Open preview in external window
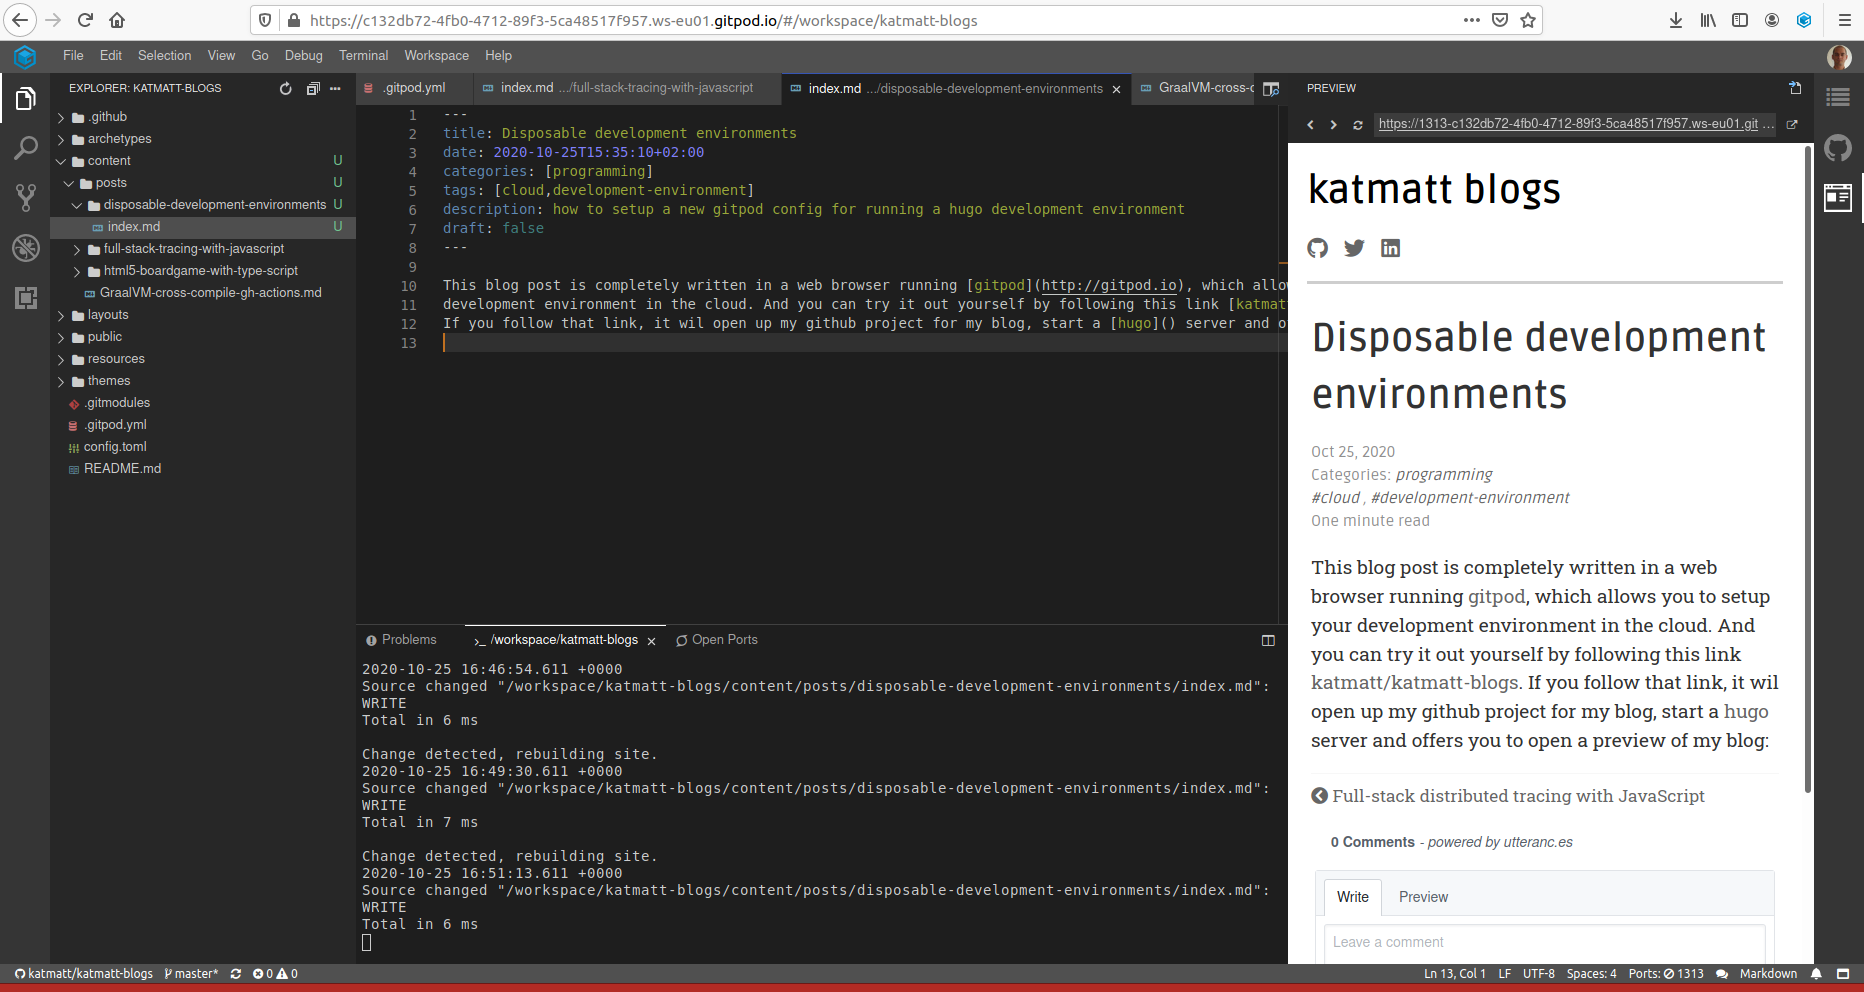1864x992 pixels. [x=1792, y=125]
